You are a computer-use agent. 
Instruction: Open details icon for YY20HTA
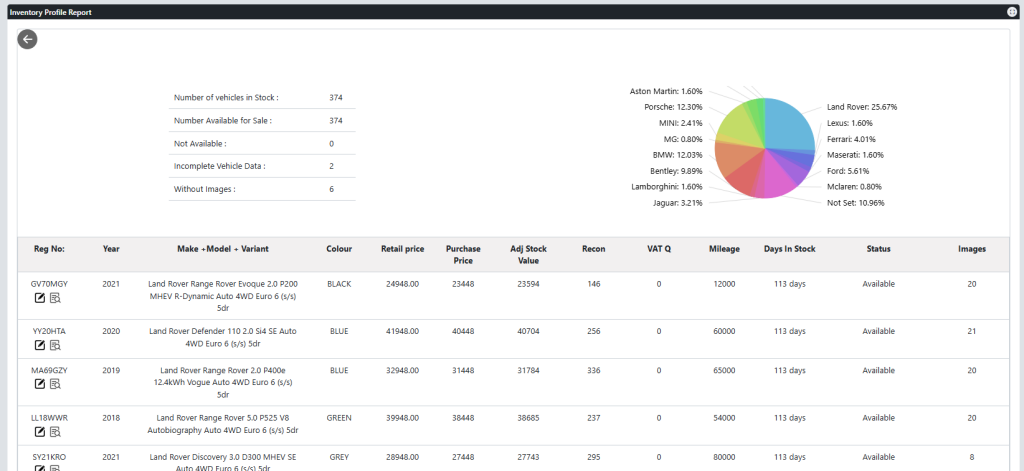coord(56,345)
